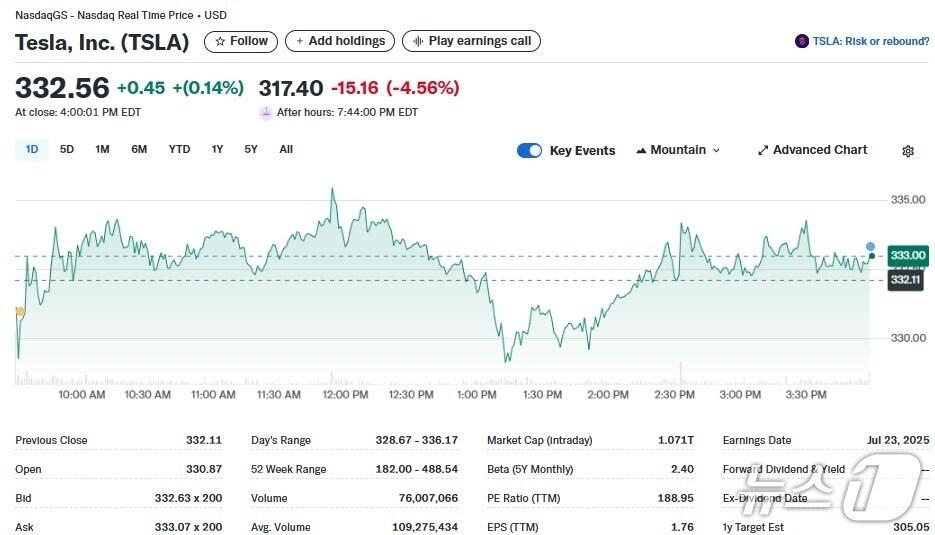Click the purple icon beside TSLA: Risk or rebound
Image resolution: width=935 pixels, height=535 pixels.
[x=801, y=41]
